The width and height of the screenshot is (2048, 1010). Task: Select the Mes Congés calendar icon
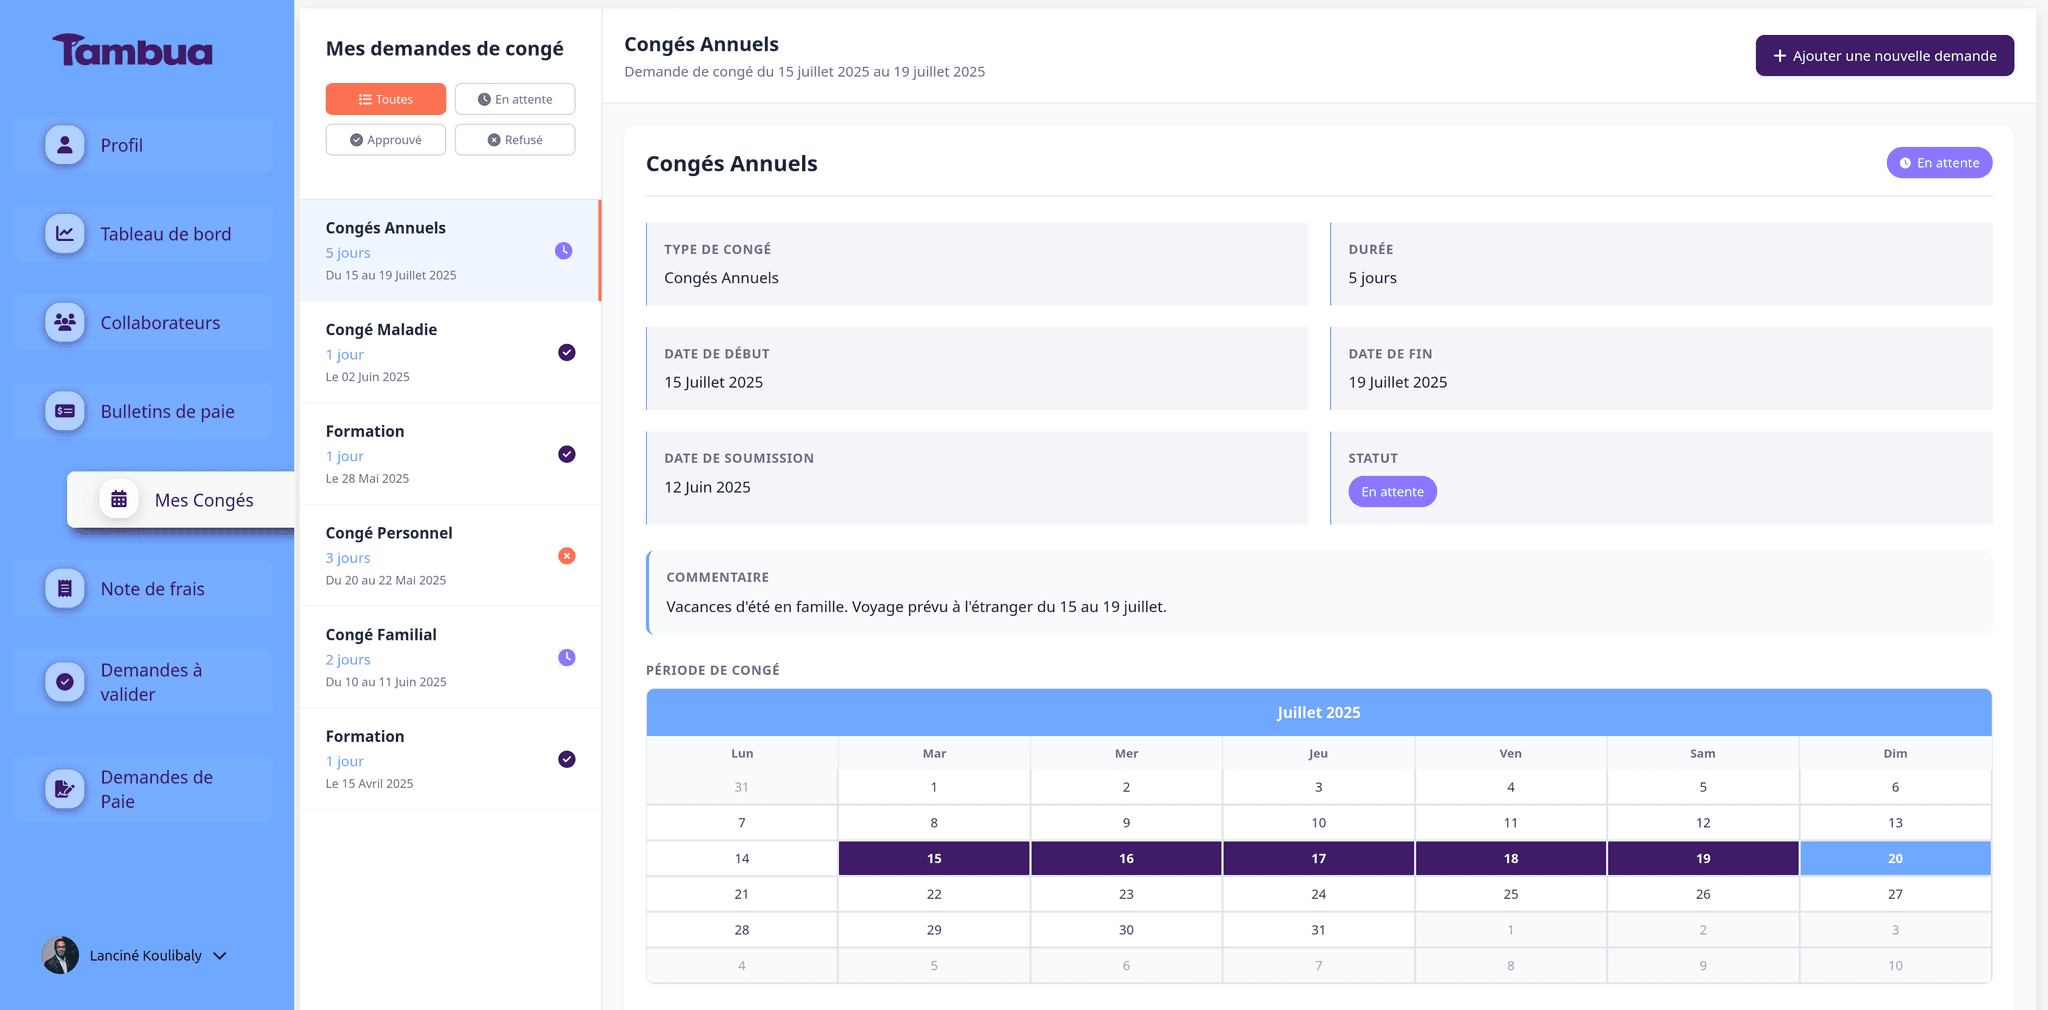pyautogui.click(x=119, y=498)
